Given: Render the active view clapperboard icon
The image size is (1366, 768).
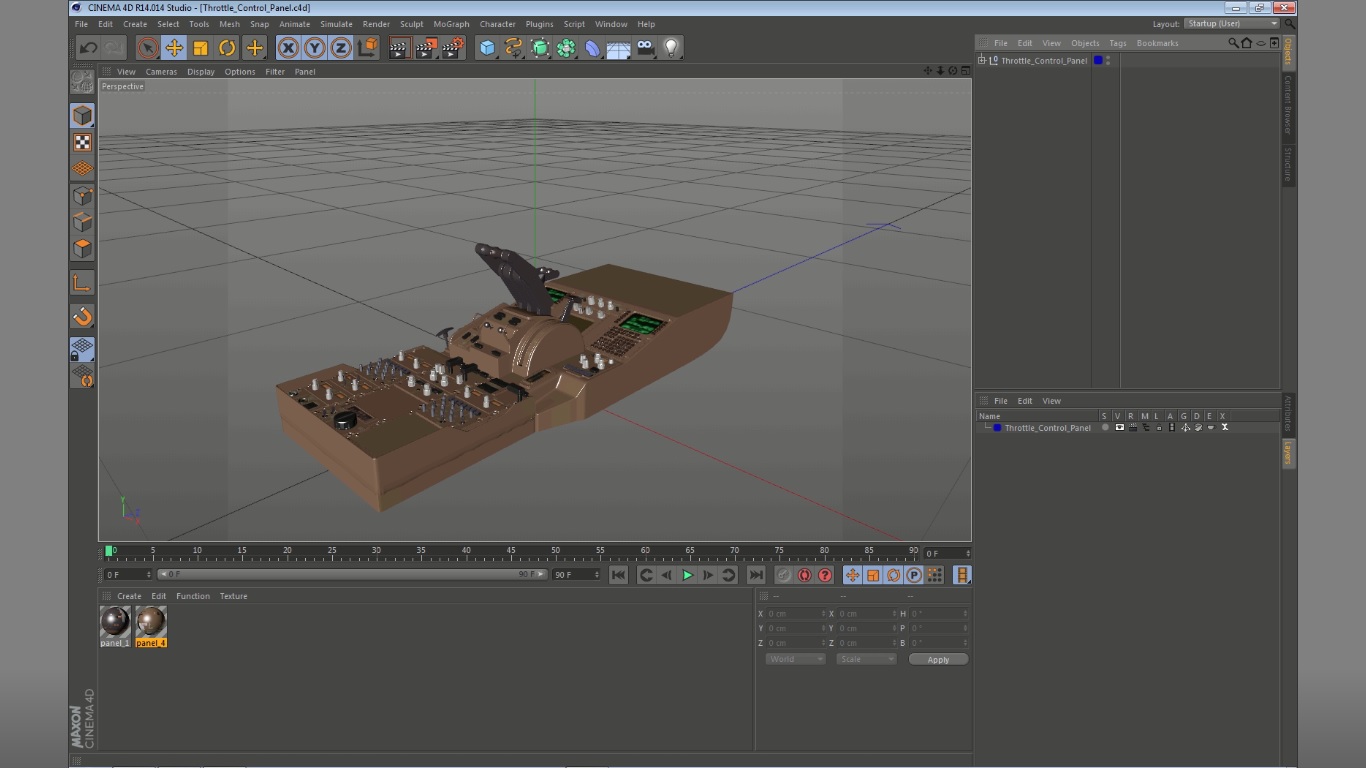Looking at the screenshot, I should pos(399,47).
